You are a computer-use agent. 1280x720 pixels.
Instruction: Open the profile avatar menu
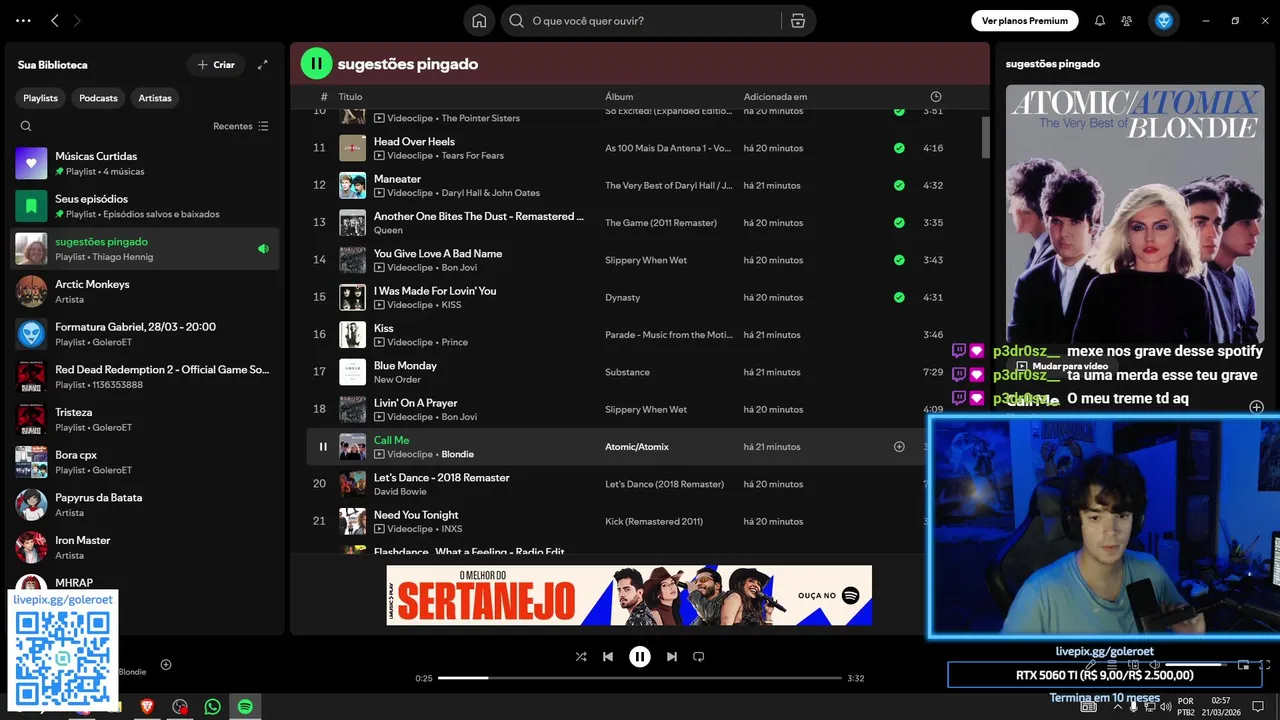pos(1164,20)
